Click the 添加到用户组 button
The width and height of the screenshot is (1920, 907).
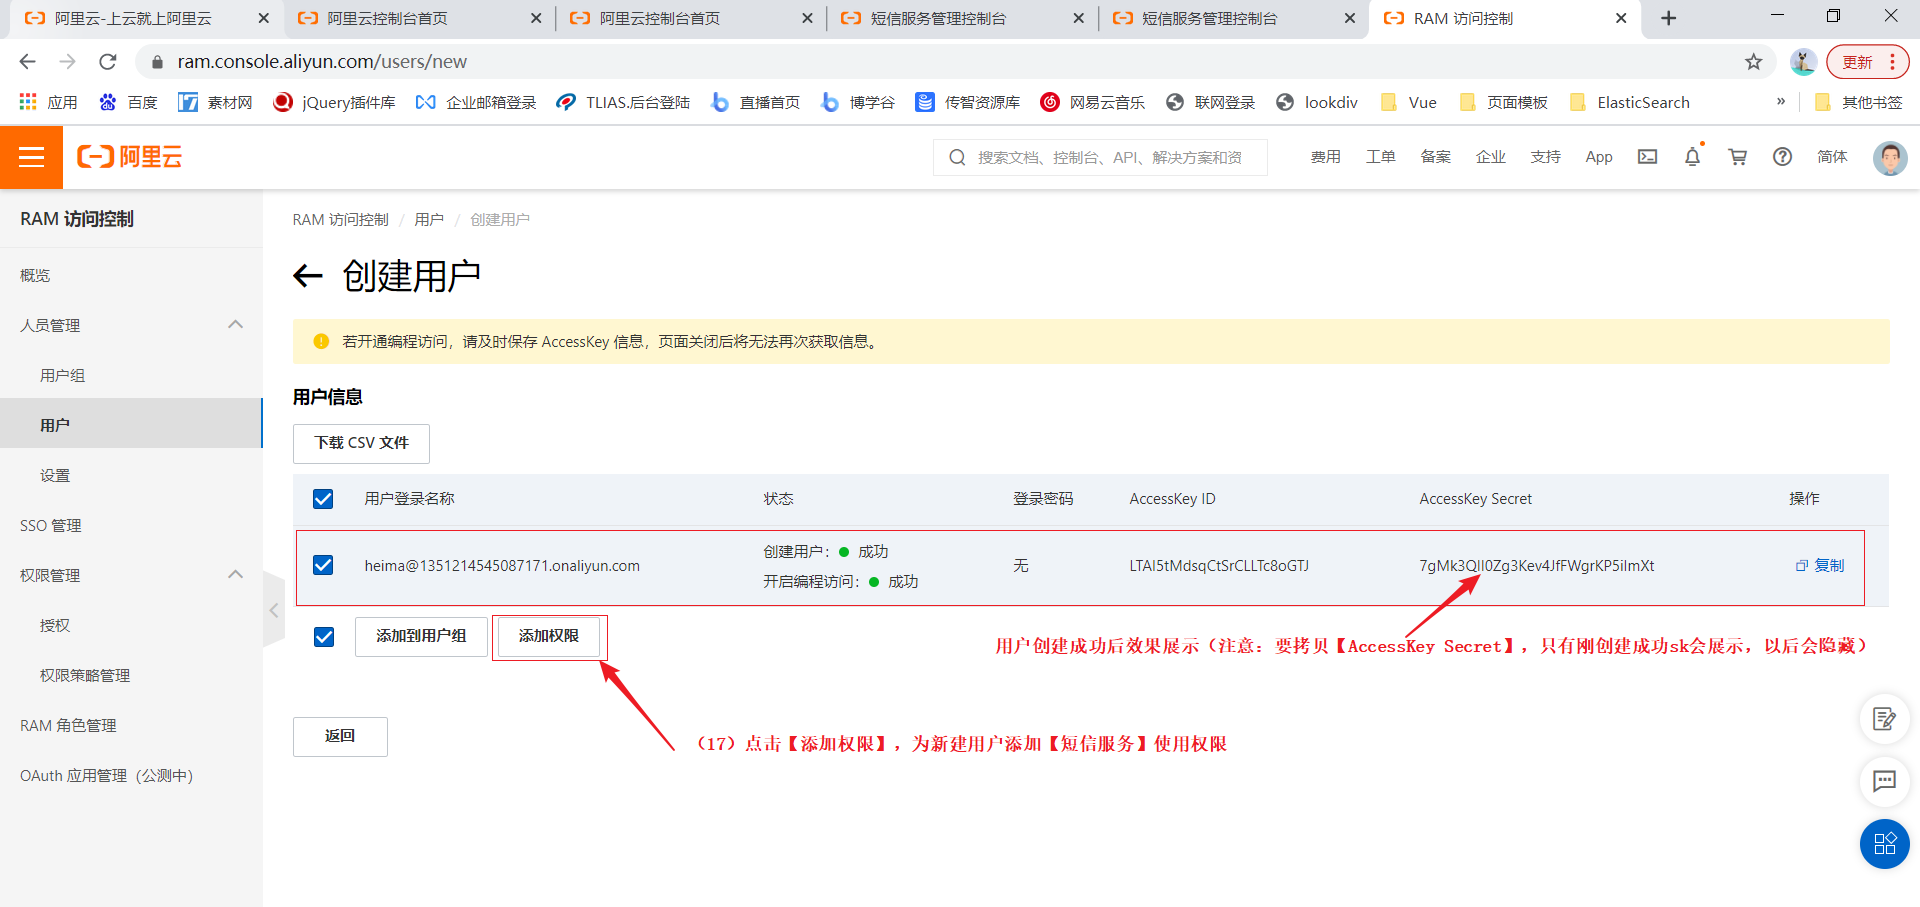pyautogui.click(x=421, y=636)
